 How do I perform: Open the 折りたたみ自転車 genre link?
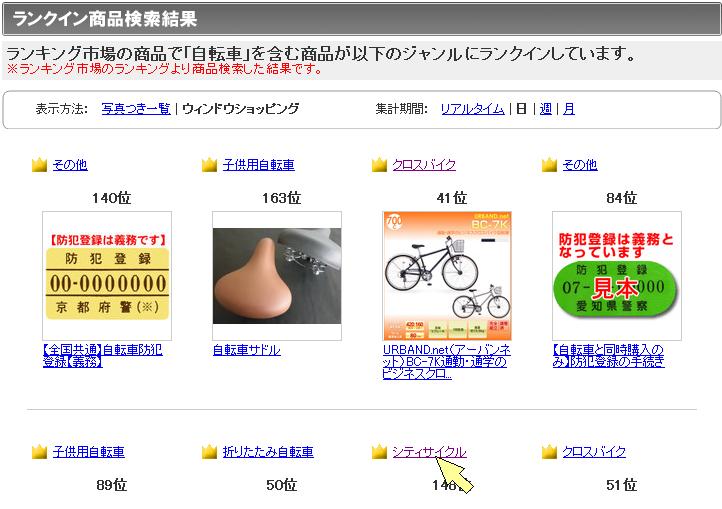[x=268, y=452]
